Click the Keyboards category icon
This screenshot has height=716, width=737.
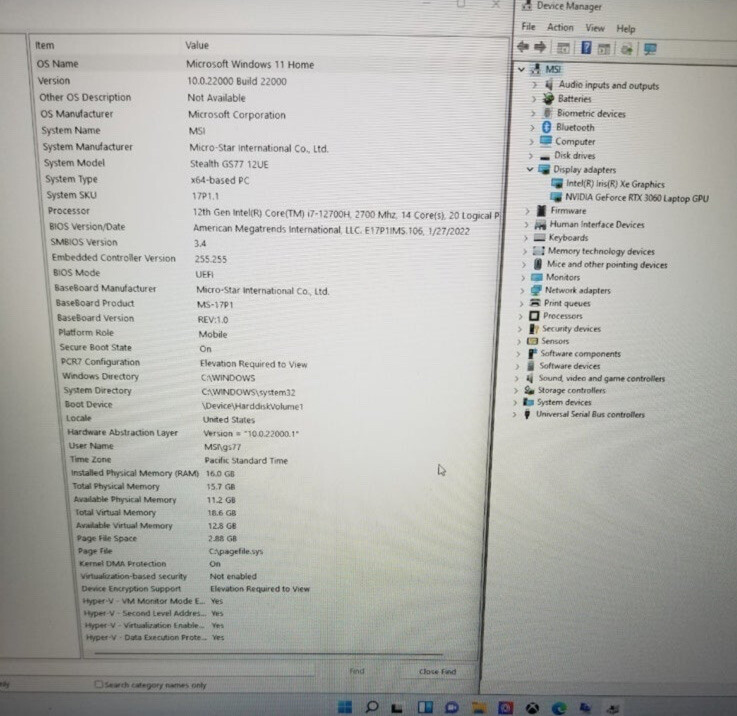click(539, 237)
